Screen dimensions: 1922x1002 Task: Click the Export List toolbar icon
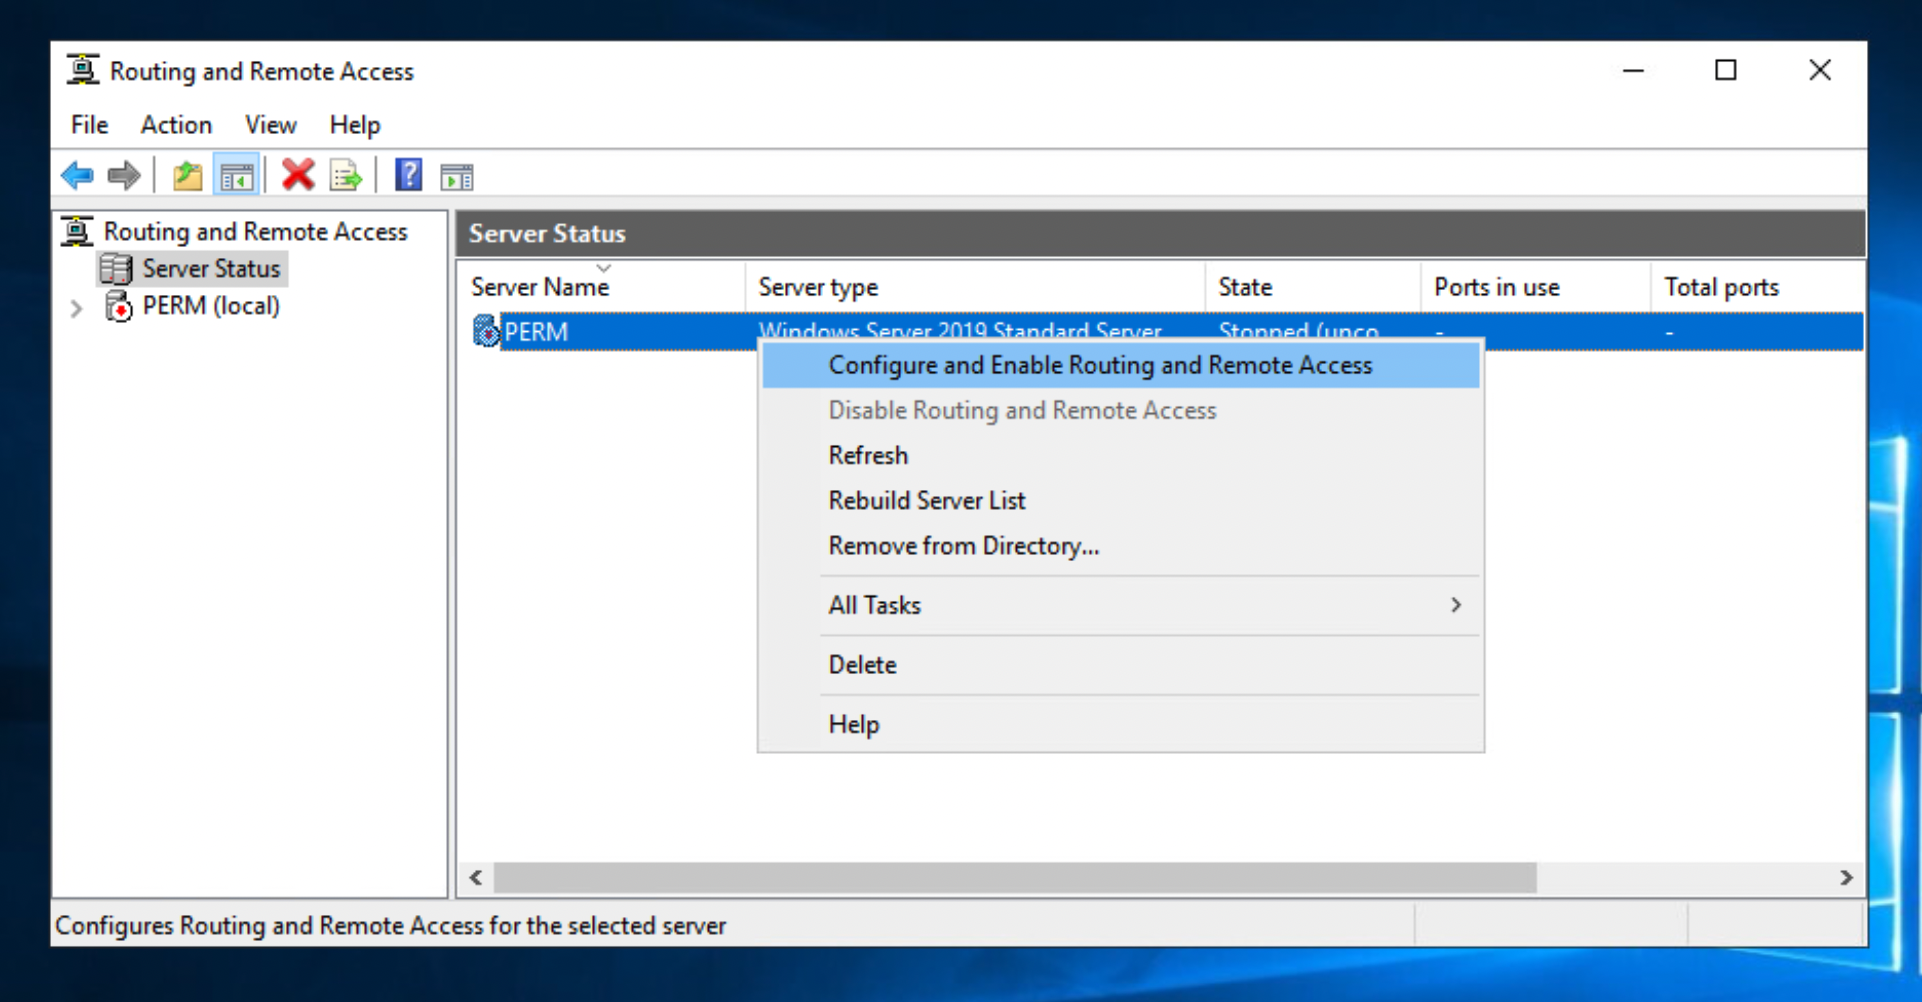(344, 174)
